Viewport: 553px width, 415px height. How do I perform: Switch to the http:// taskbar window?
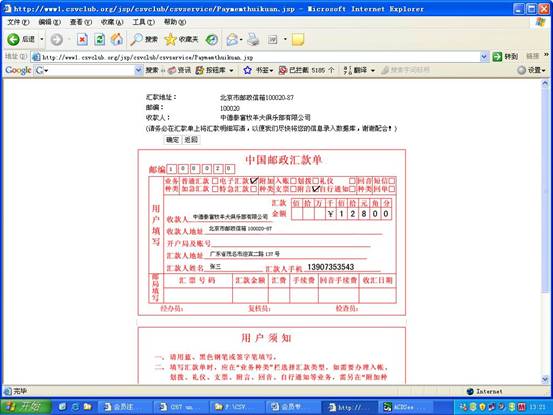pos(350,407)
